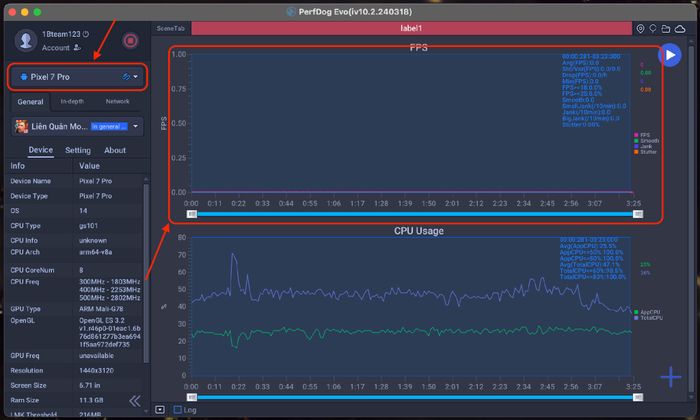Image resolution: width=700 pixels, height=420 pixels.
Task: Toggle the Smooth series in the legend
Action: coord(646,141)
